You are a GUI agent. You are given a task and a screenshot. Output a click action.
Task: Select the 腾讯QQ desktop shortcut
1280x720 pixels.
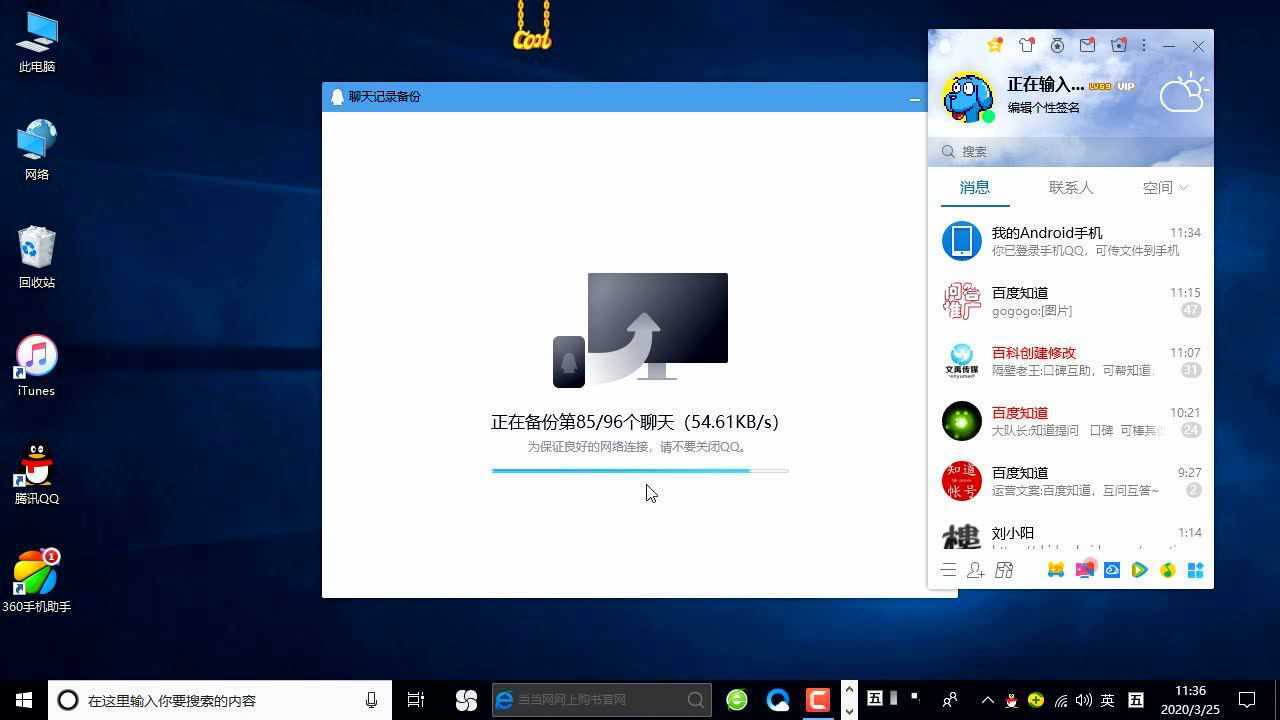point(37,474)
